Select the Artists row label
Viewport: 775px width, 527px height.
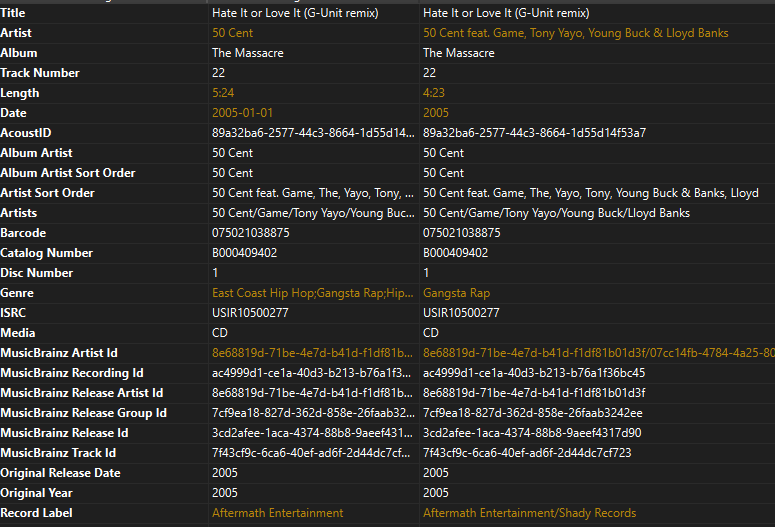[19, 213]
